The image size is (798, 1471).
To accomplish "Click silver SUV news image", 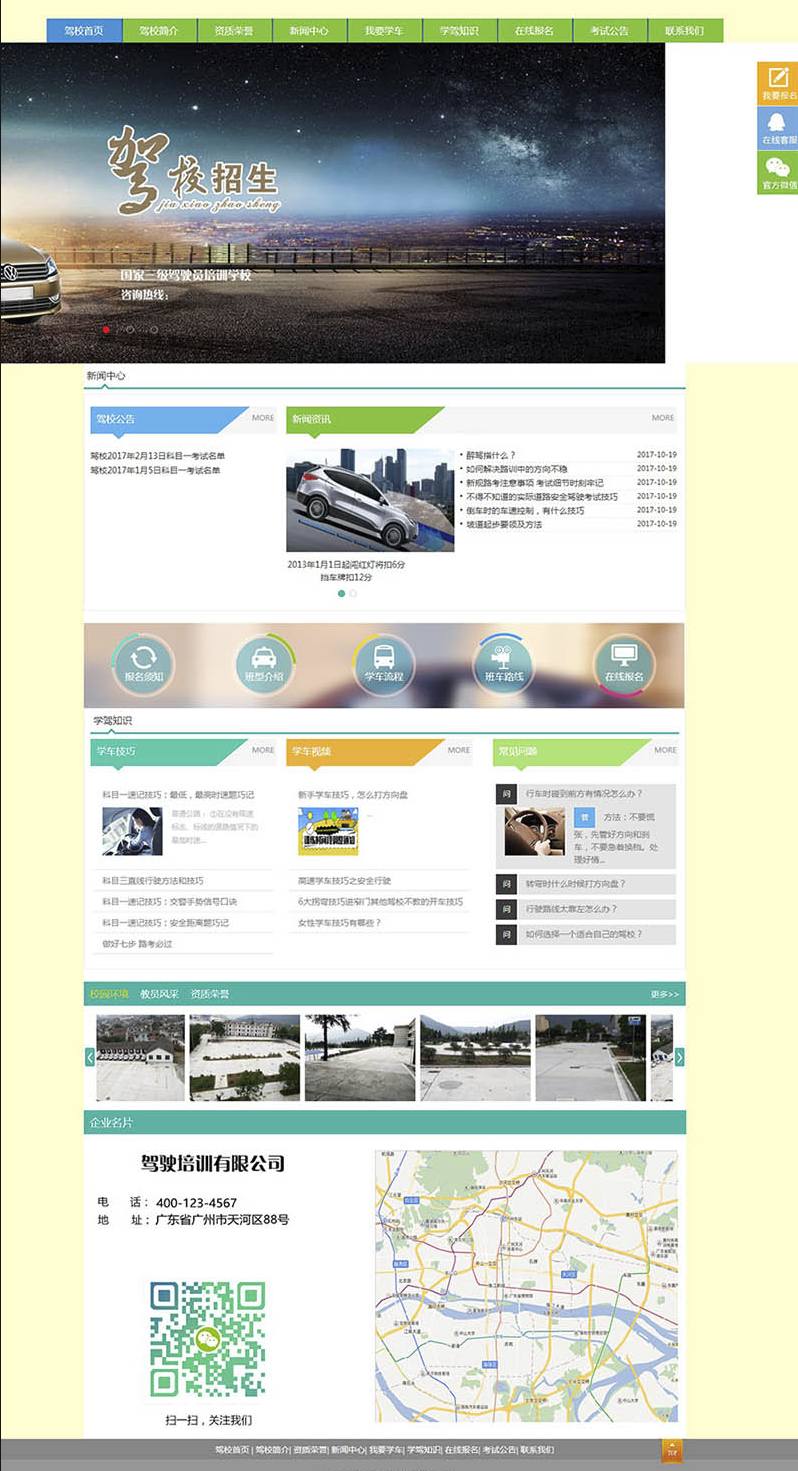I will click(x=370, y=500).
